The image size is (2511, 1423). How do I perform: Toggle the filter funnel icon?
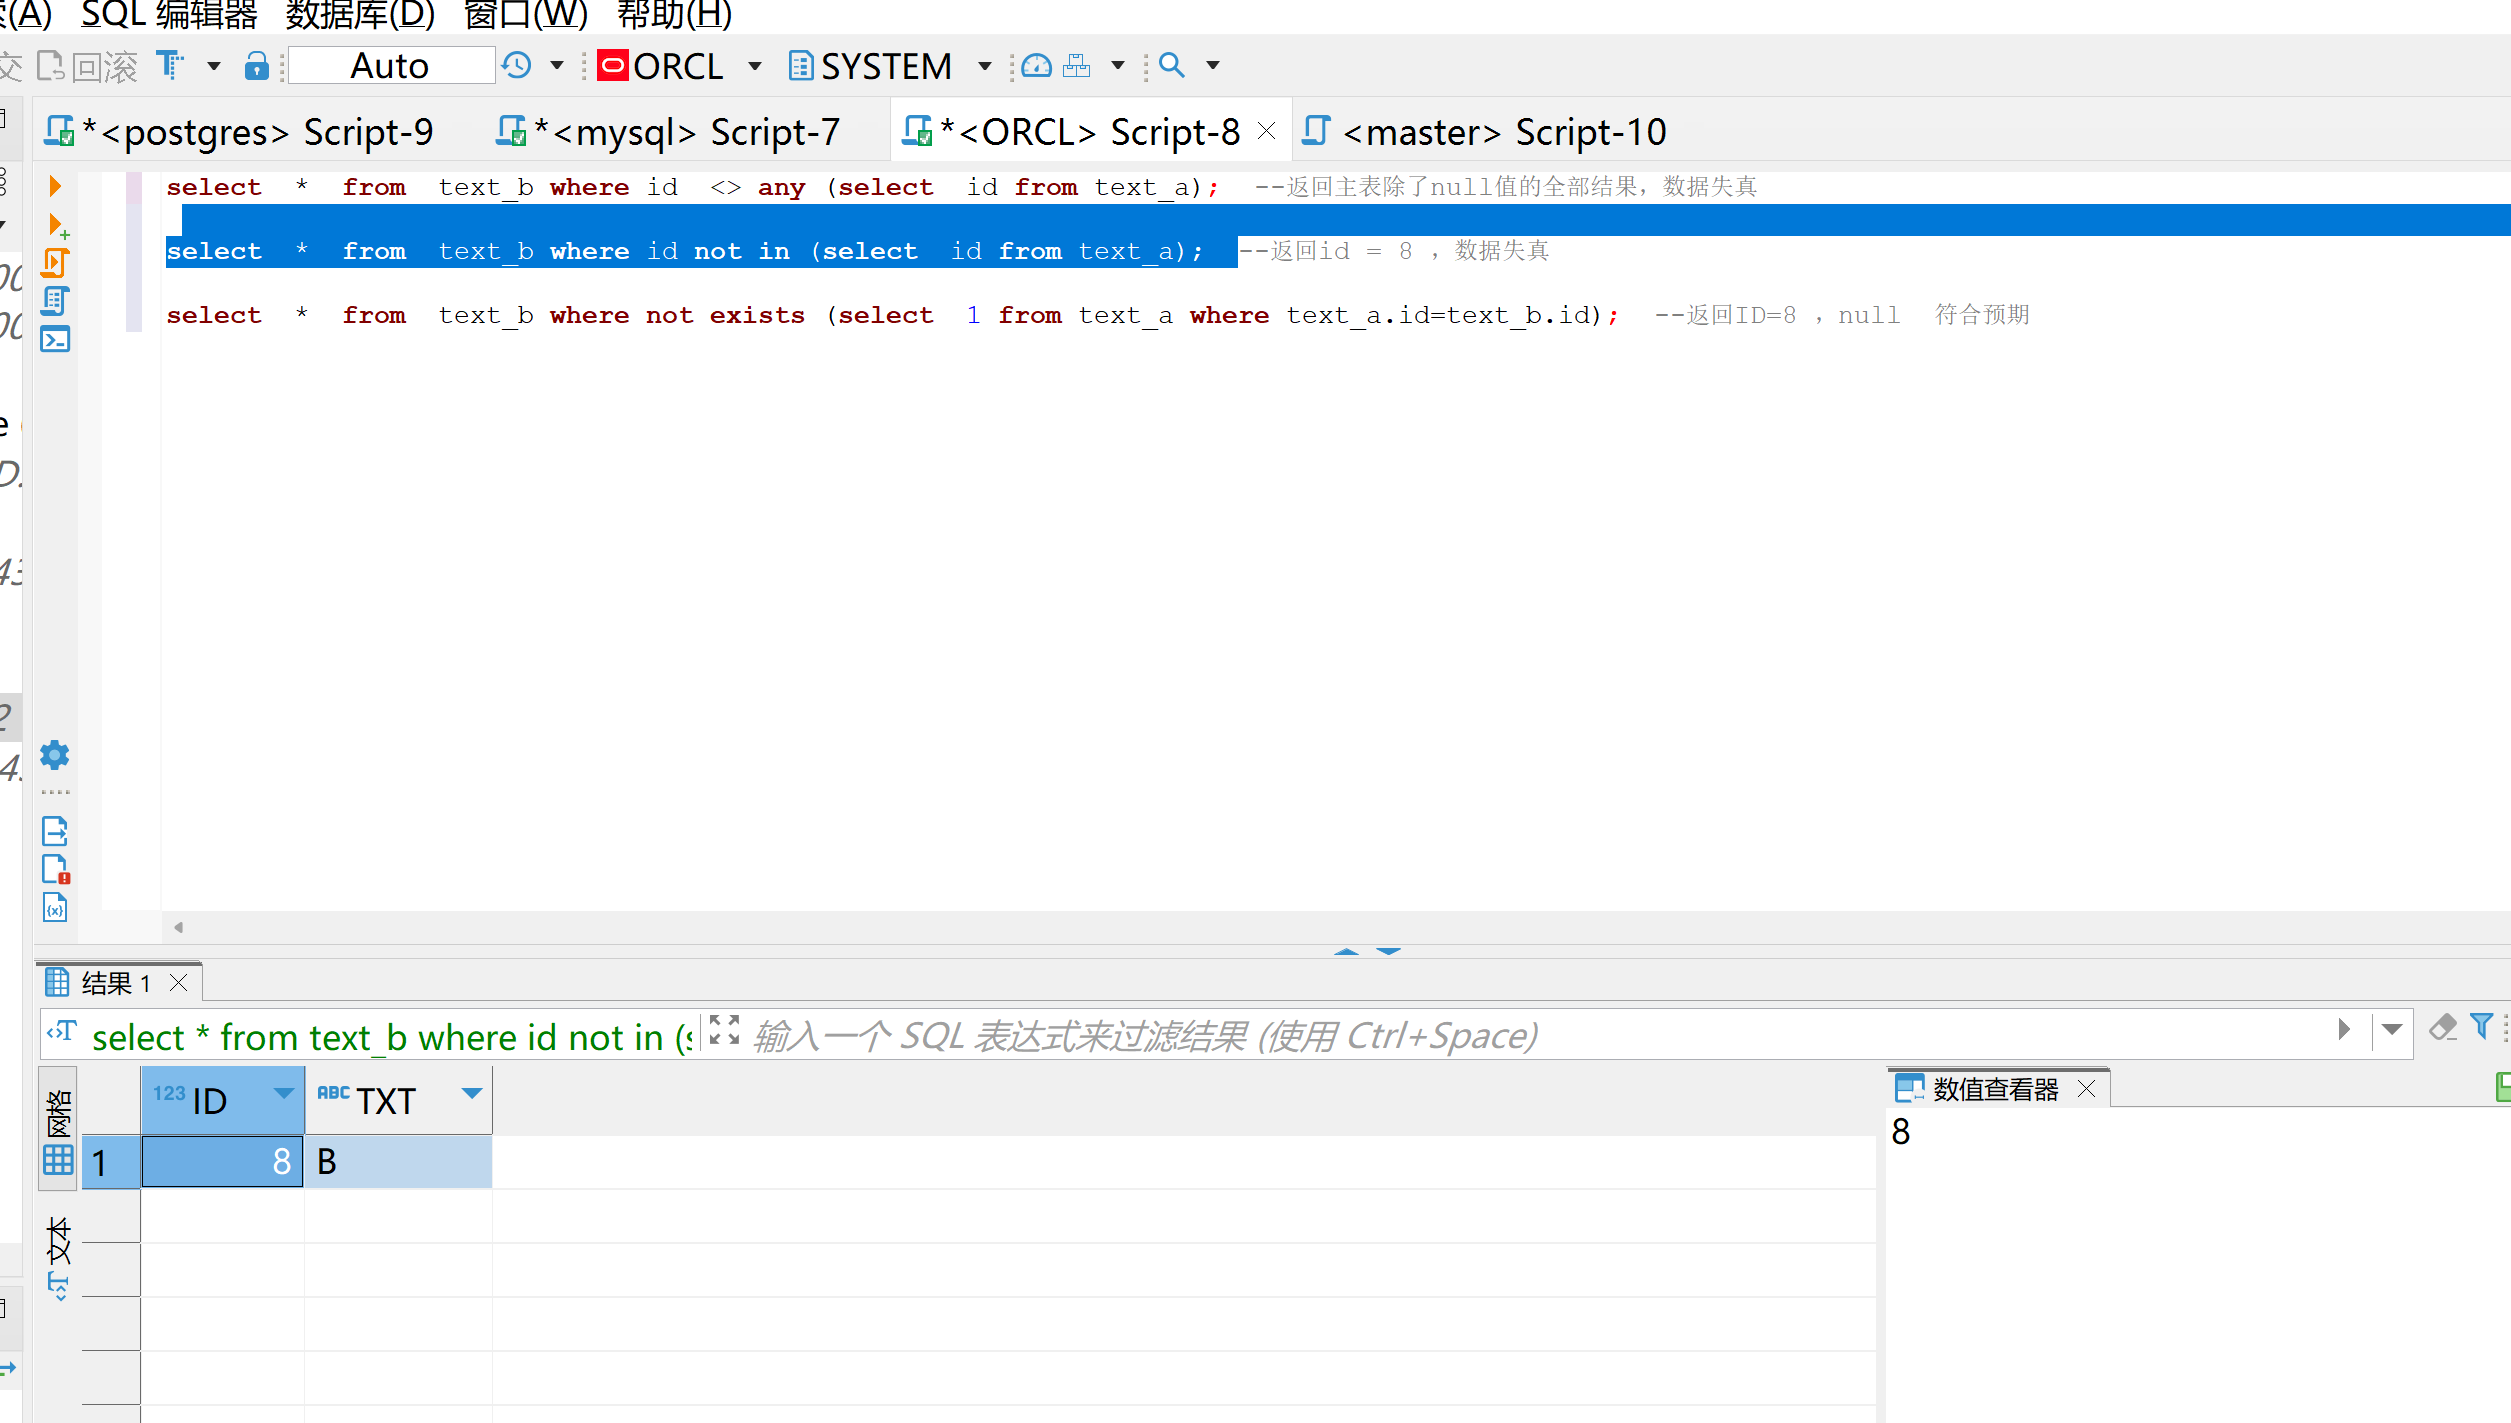click(2481, 1027)
